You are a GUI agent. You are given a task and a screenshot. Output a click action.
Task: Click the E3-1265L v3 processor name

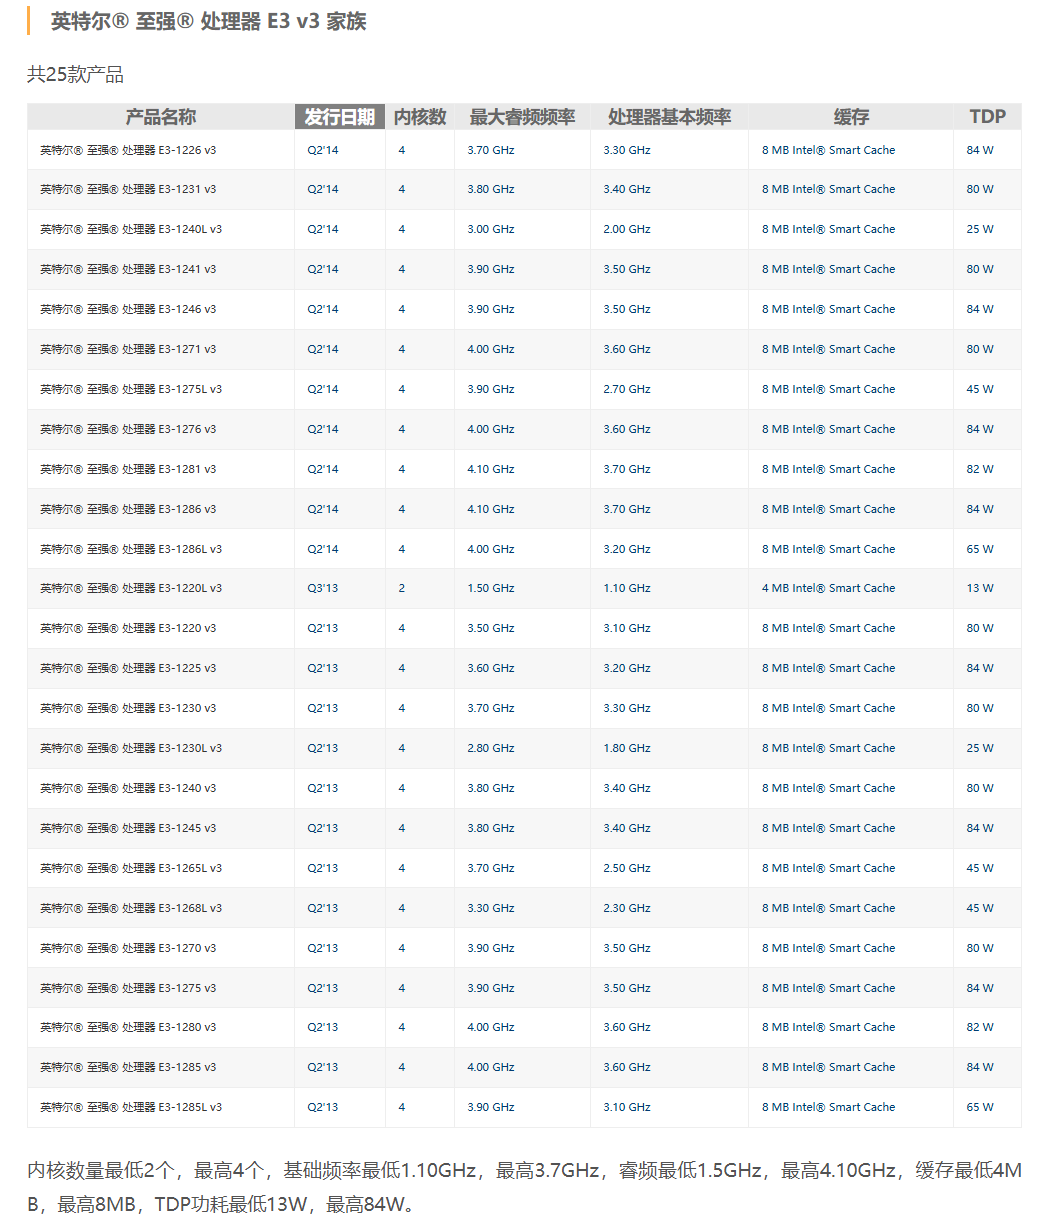pos(131,868)
